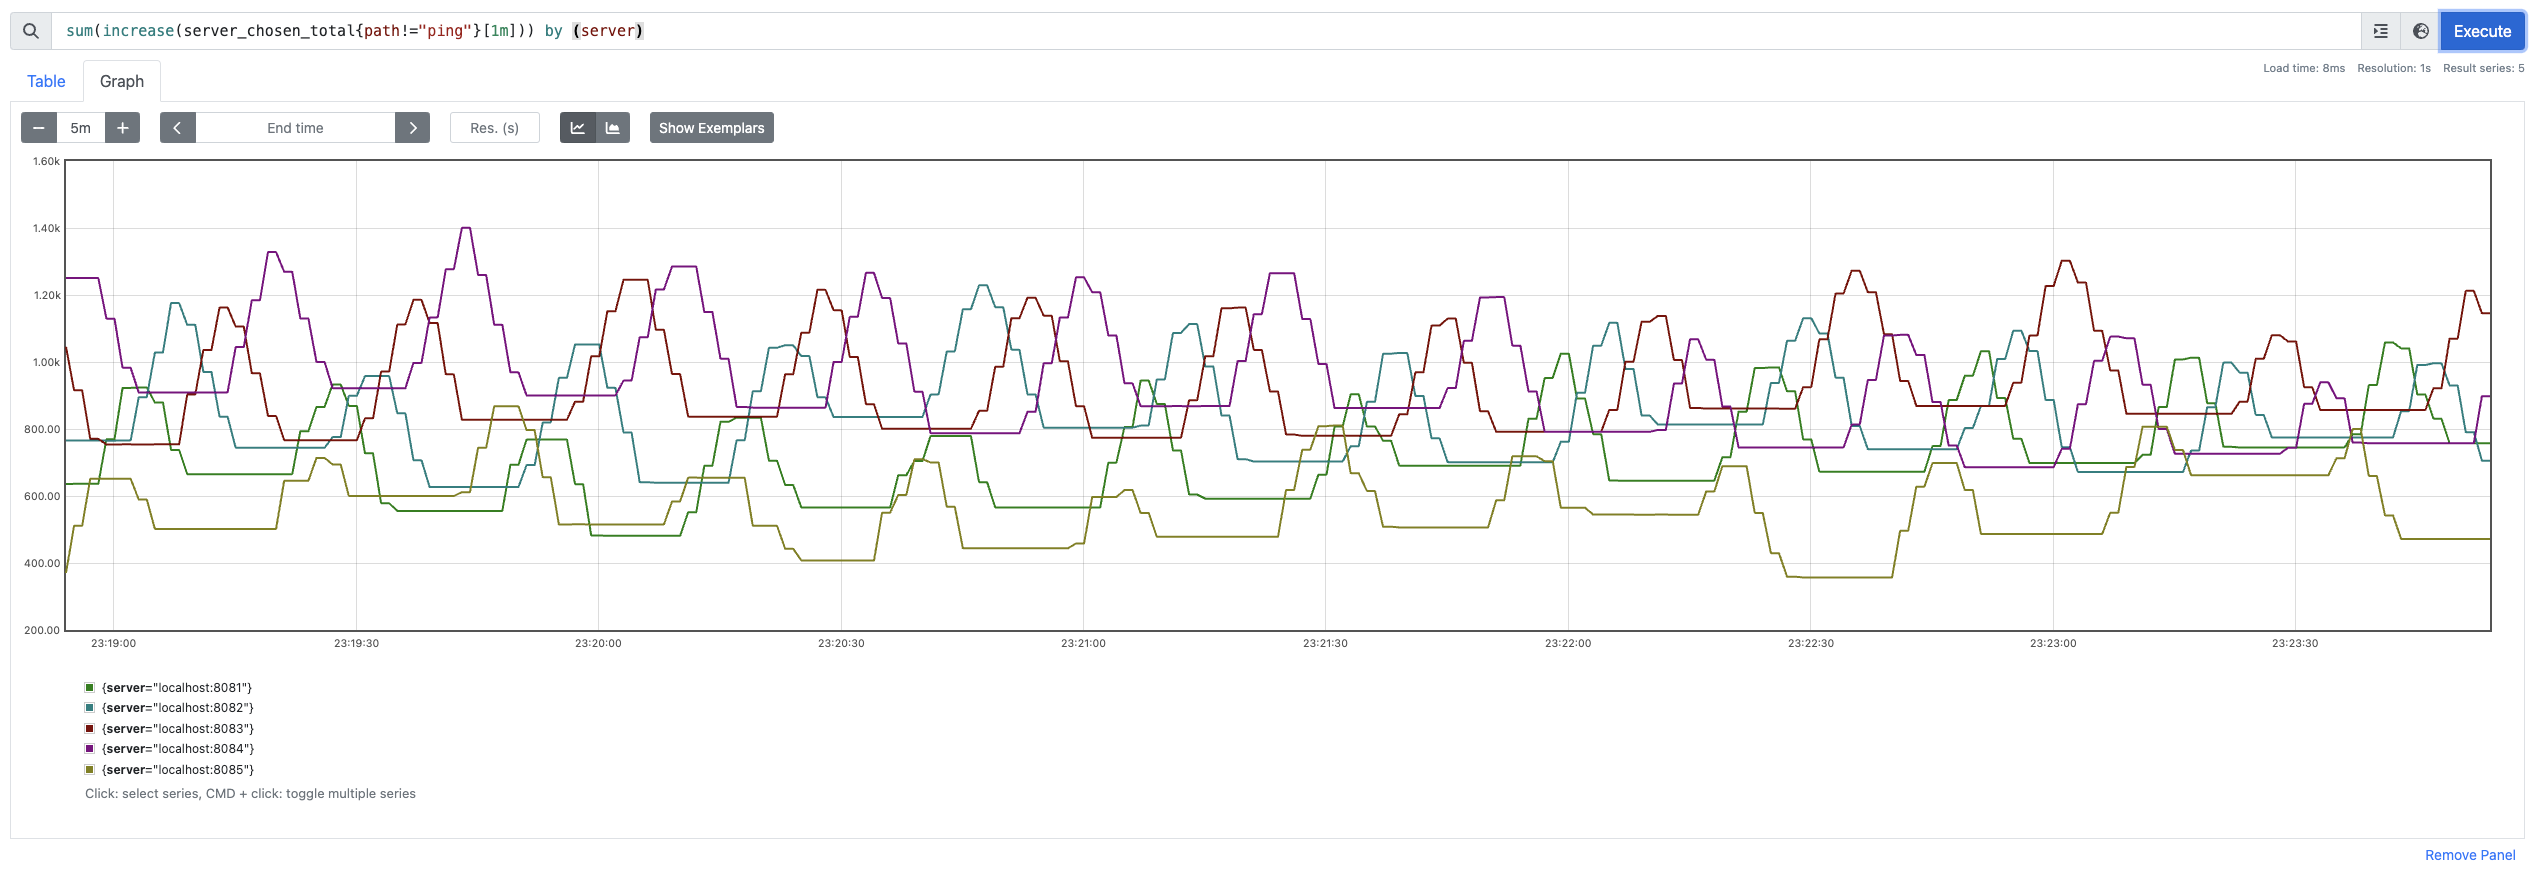Click the 200.00 y-axis label

(42, 630)
